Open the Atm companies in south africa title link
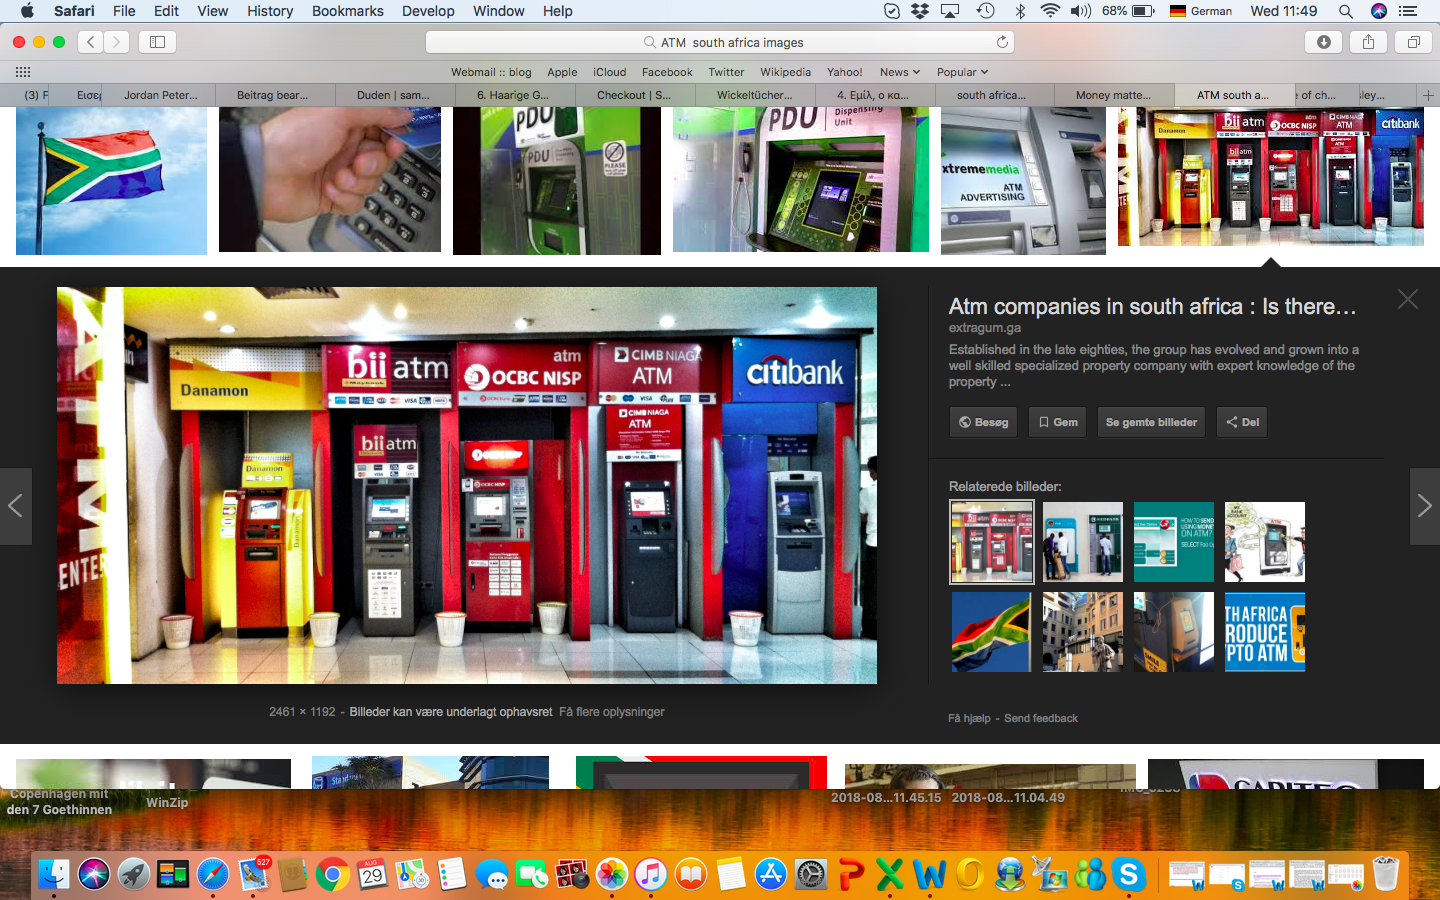Viewport: 1440px width, 900px height. point(1152,307)
